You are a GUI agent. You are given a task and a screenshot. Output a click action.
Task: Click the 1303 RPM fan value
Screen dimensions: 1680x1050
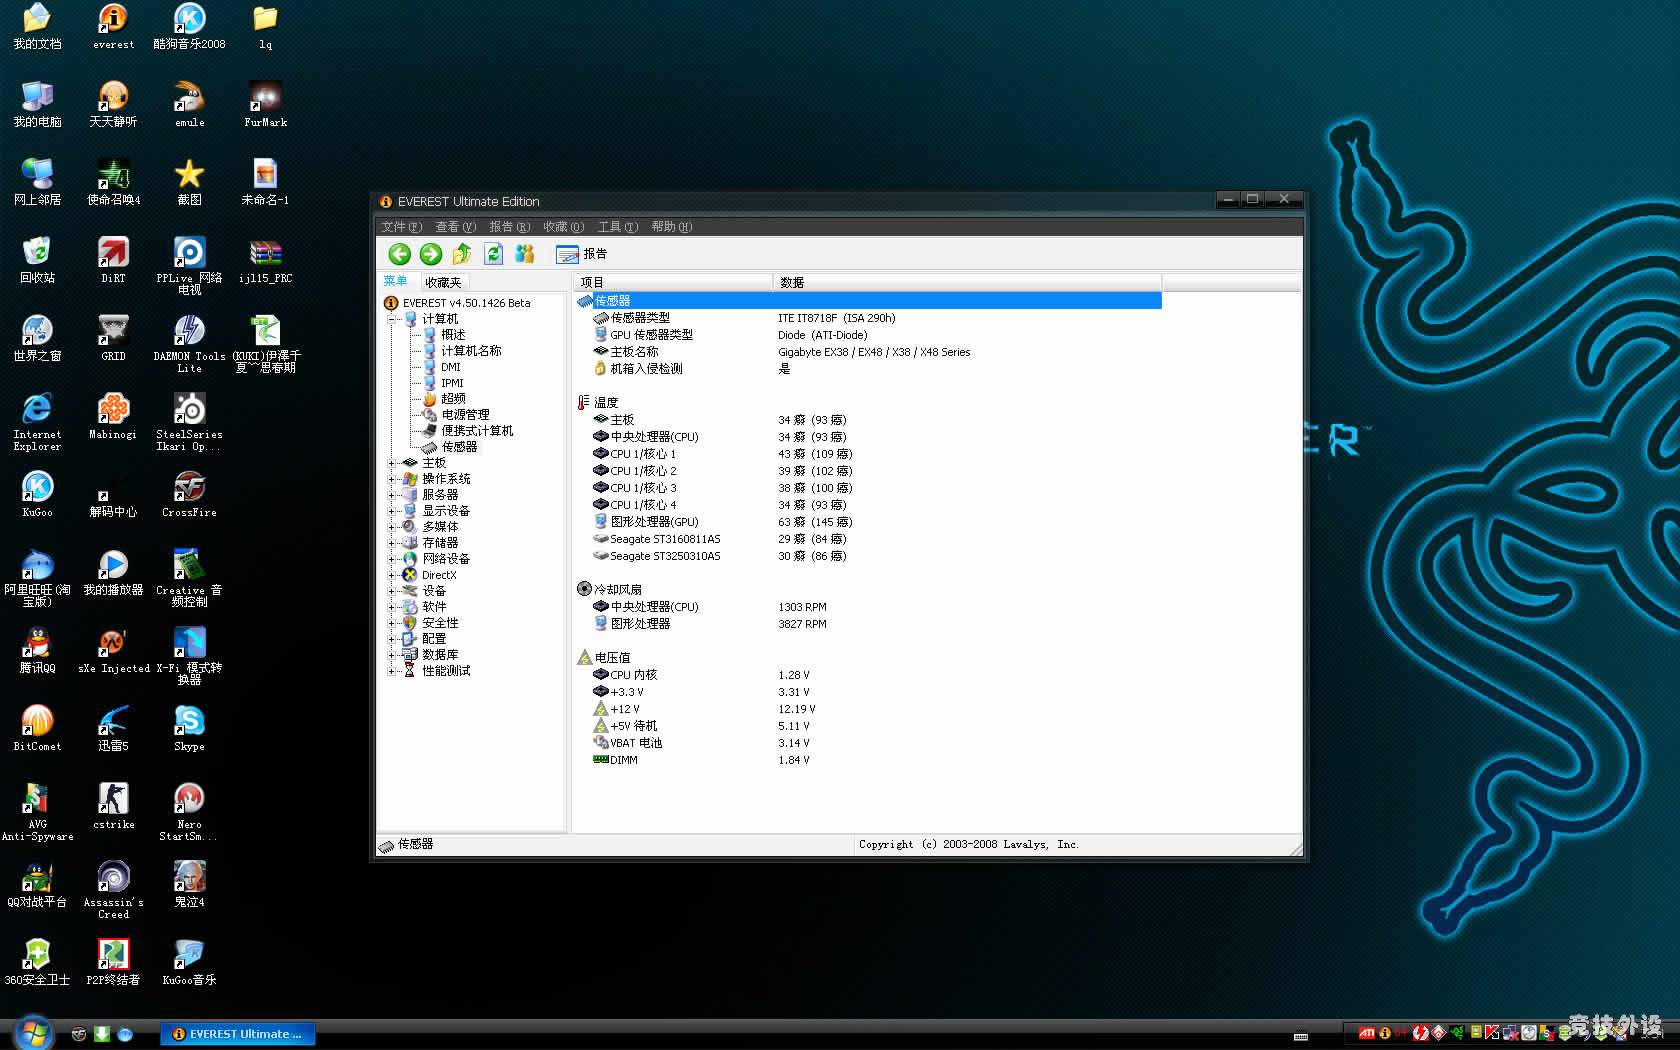[802, 607]
